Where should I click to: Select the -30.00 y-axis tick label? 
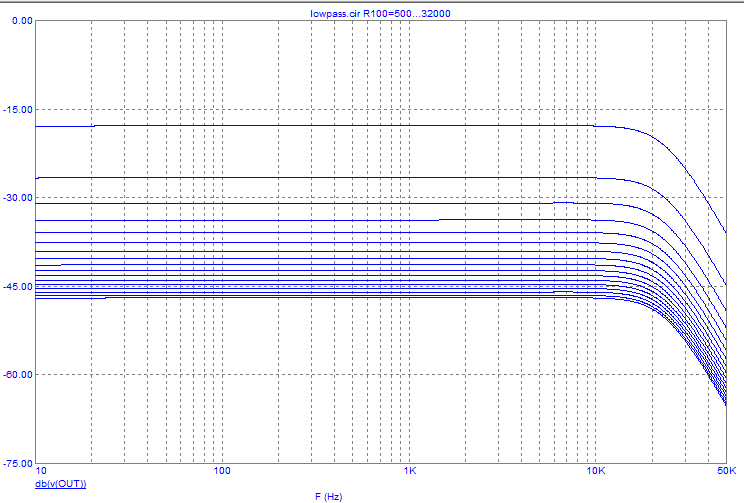18,198
